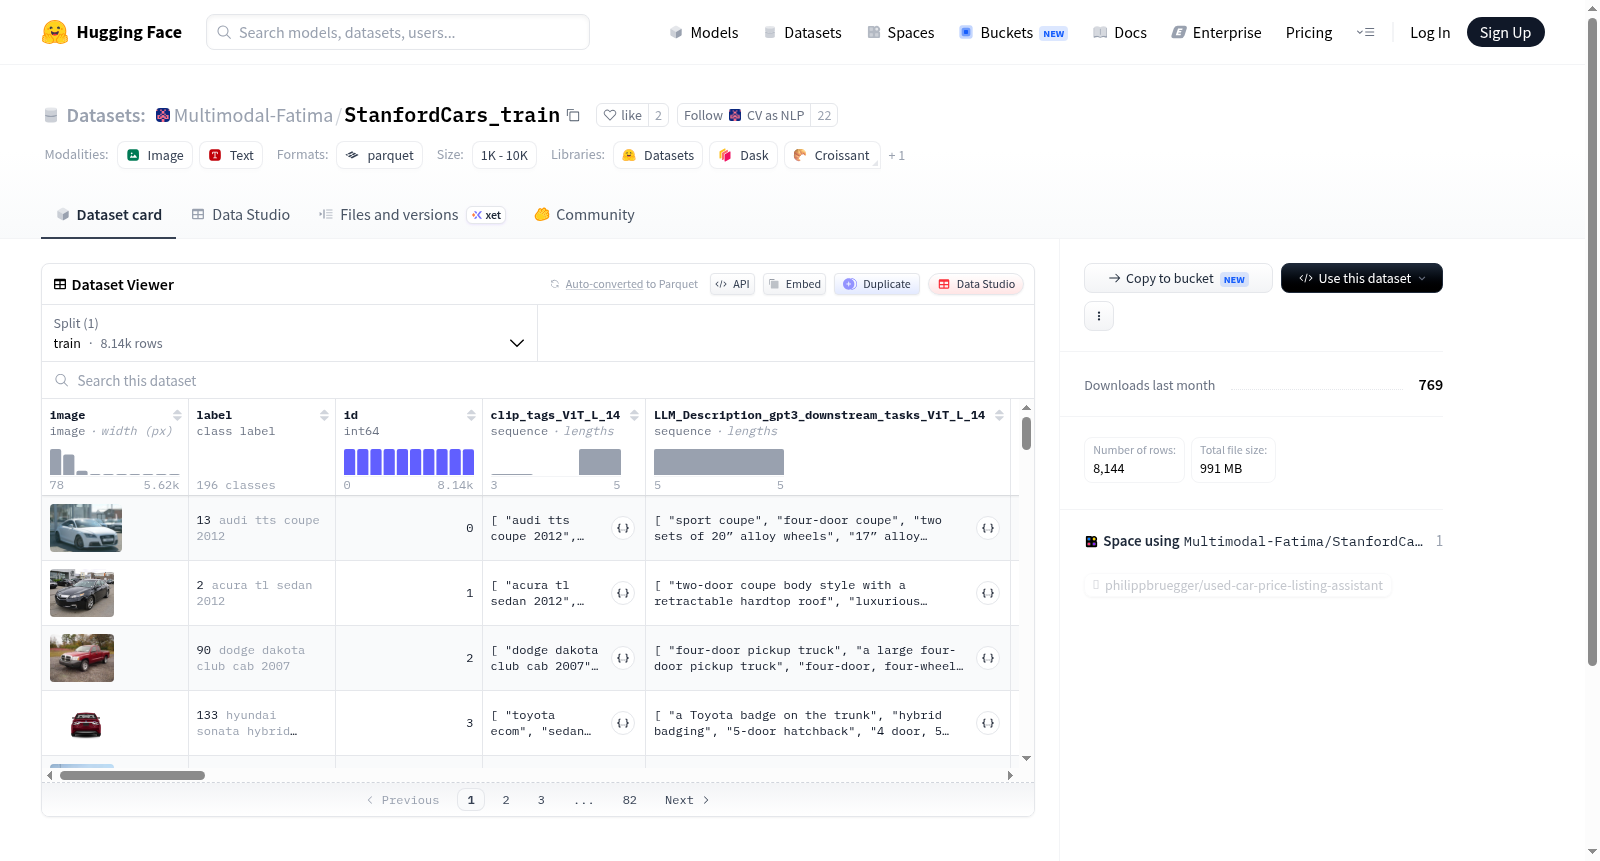Follow the CV as NLP organization
Screen dimensions: 1600x861
pyautogui.click(x=743, y=115)
